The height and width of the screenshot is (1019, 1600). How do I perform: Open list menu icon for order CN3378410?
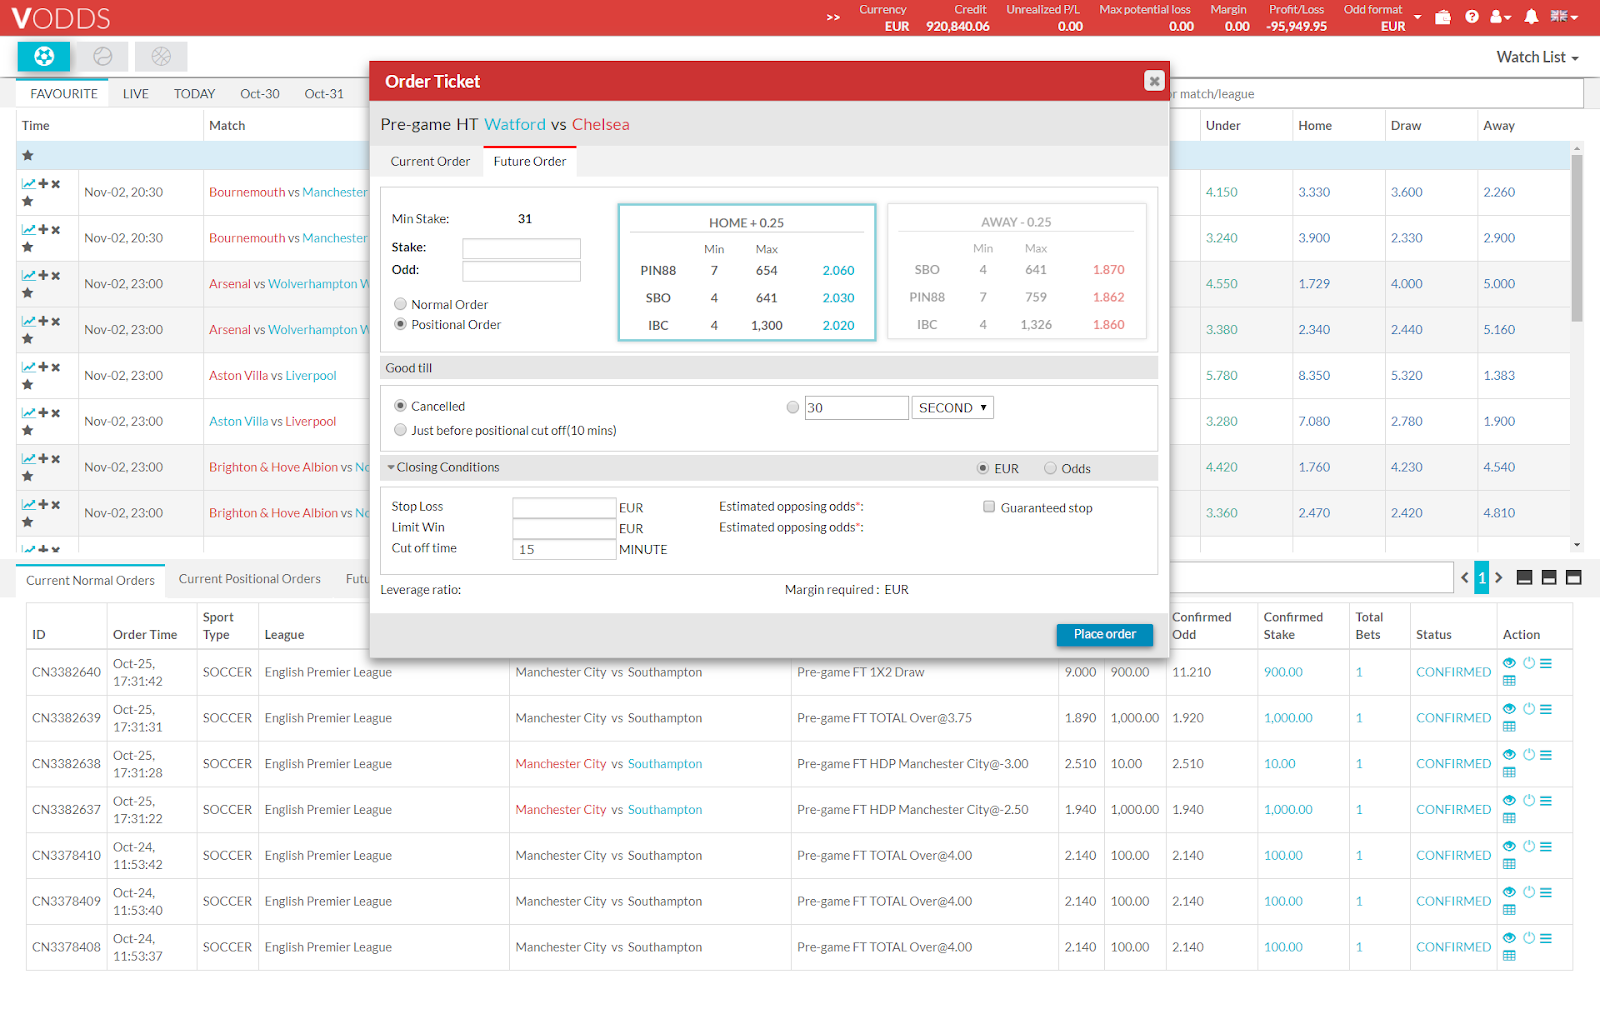pos(1546,846)
